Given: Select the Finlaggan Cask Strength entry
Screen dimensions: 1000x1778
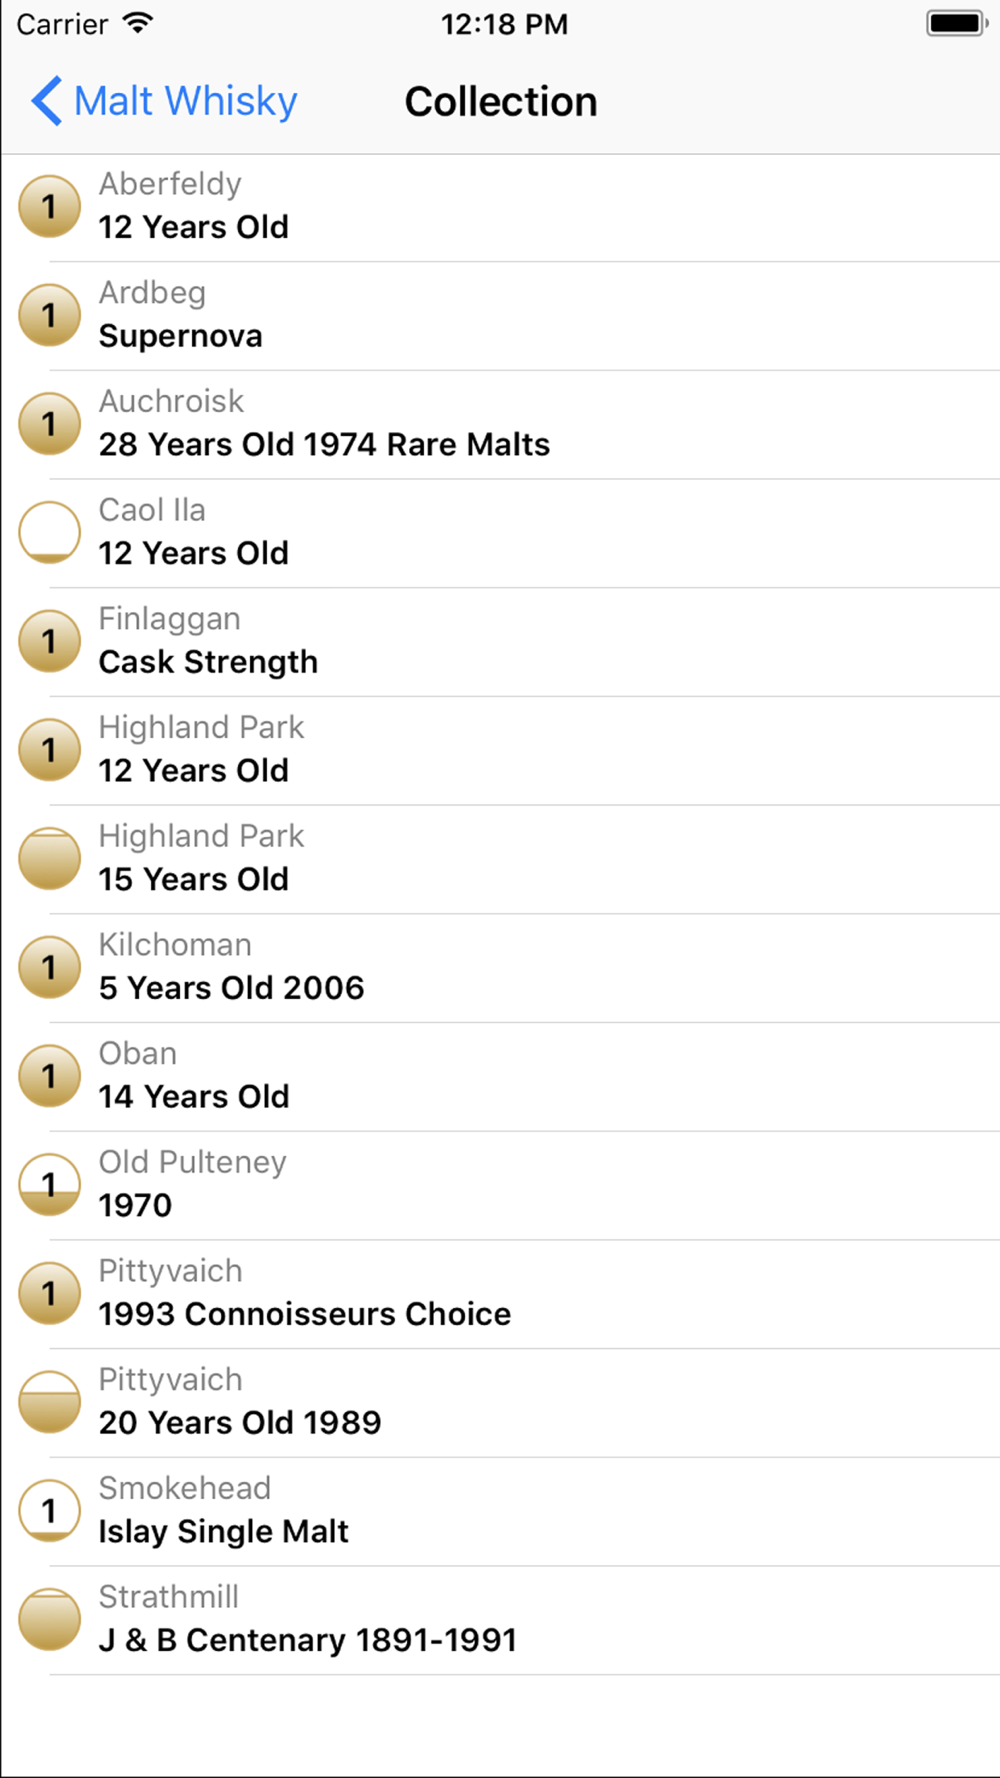Looking at the screenshot, I should 208,642.
